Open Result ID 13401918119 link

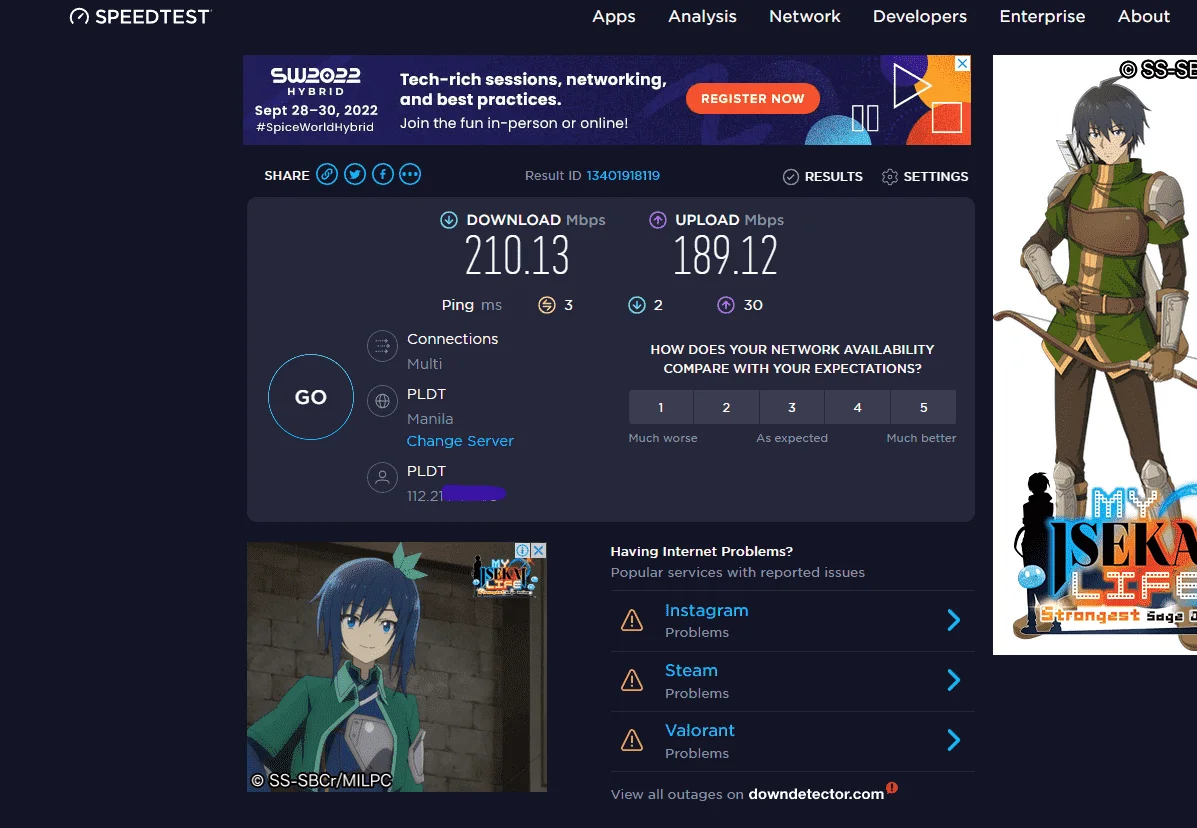623,176
